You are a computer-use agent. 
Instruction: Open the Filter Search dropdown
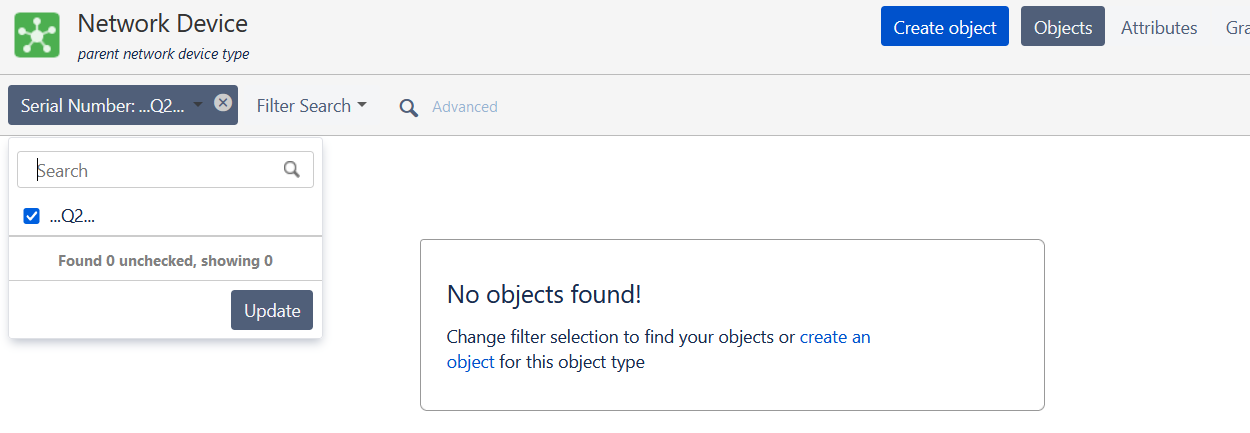pyautogui.click(x=311, y=106)
